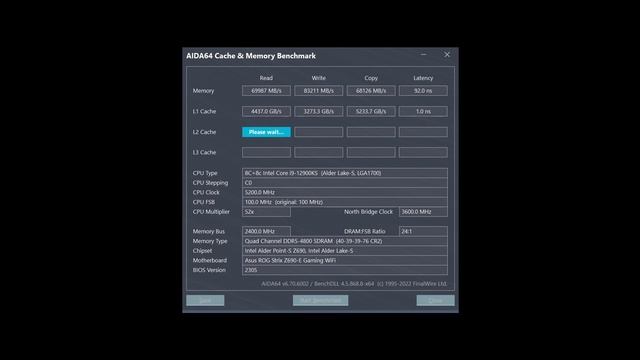The height and width of the screenshot is (360, 640).
Task: Select the Memory Latency value 92.0 ns
Action: pyautogui.click(x=423, y=91)
